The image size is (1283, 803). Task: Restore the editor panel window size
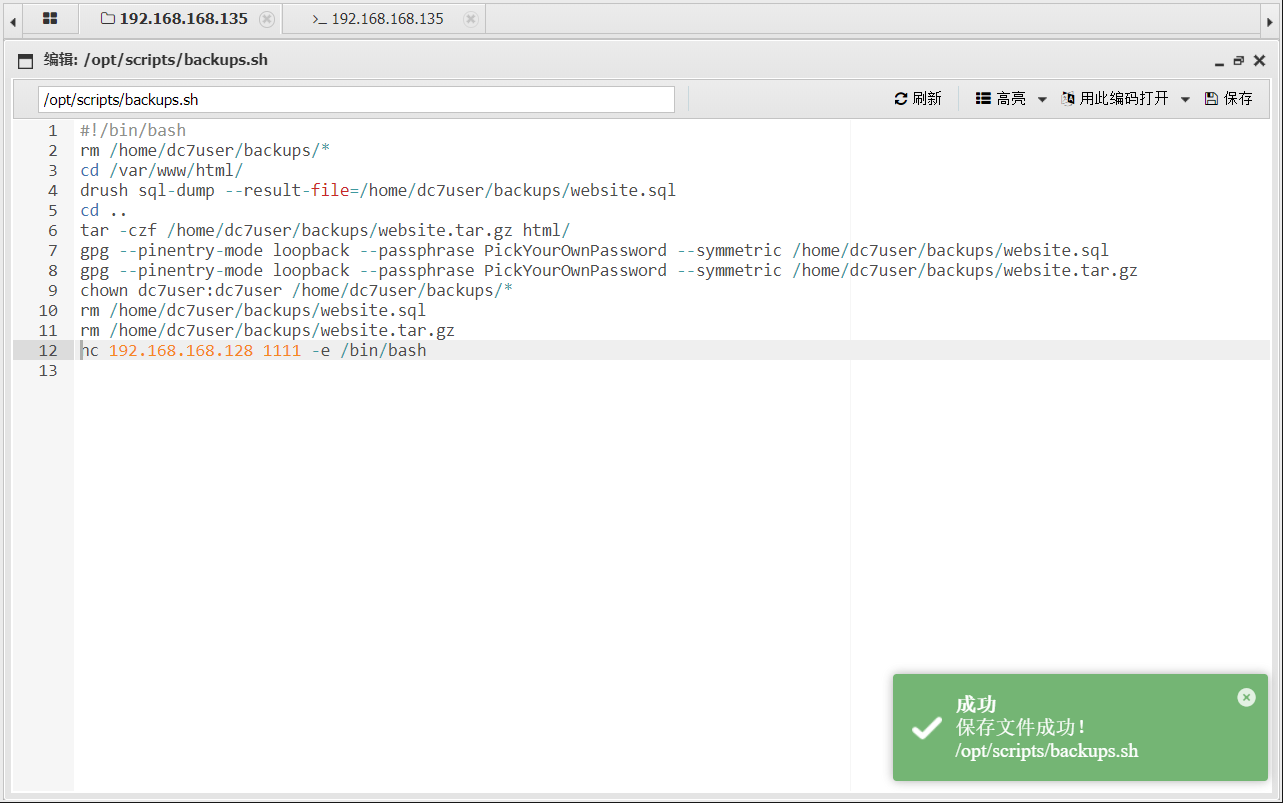pyautogui.click(x=1239, y=61)
